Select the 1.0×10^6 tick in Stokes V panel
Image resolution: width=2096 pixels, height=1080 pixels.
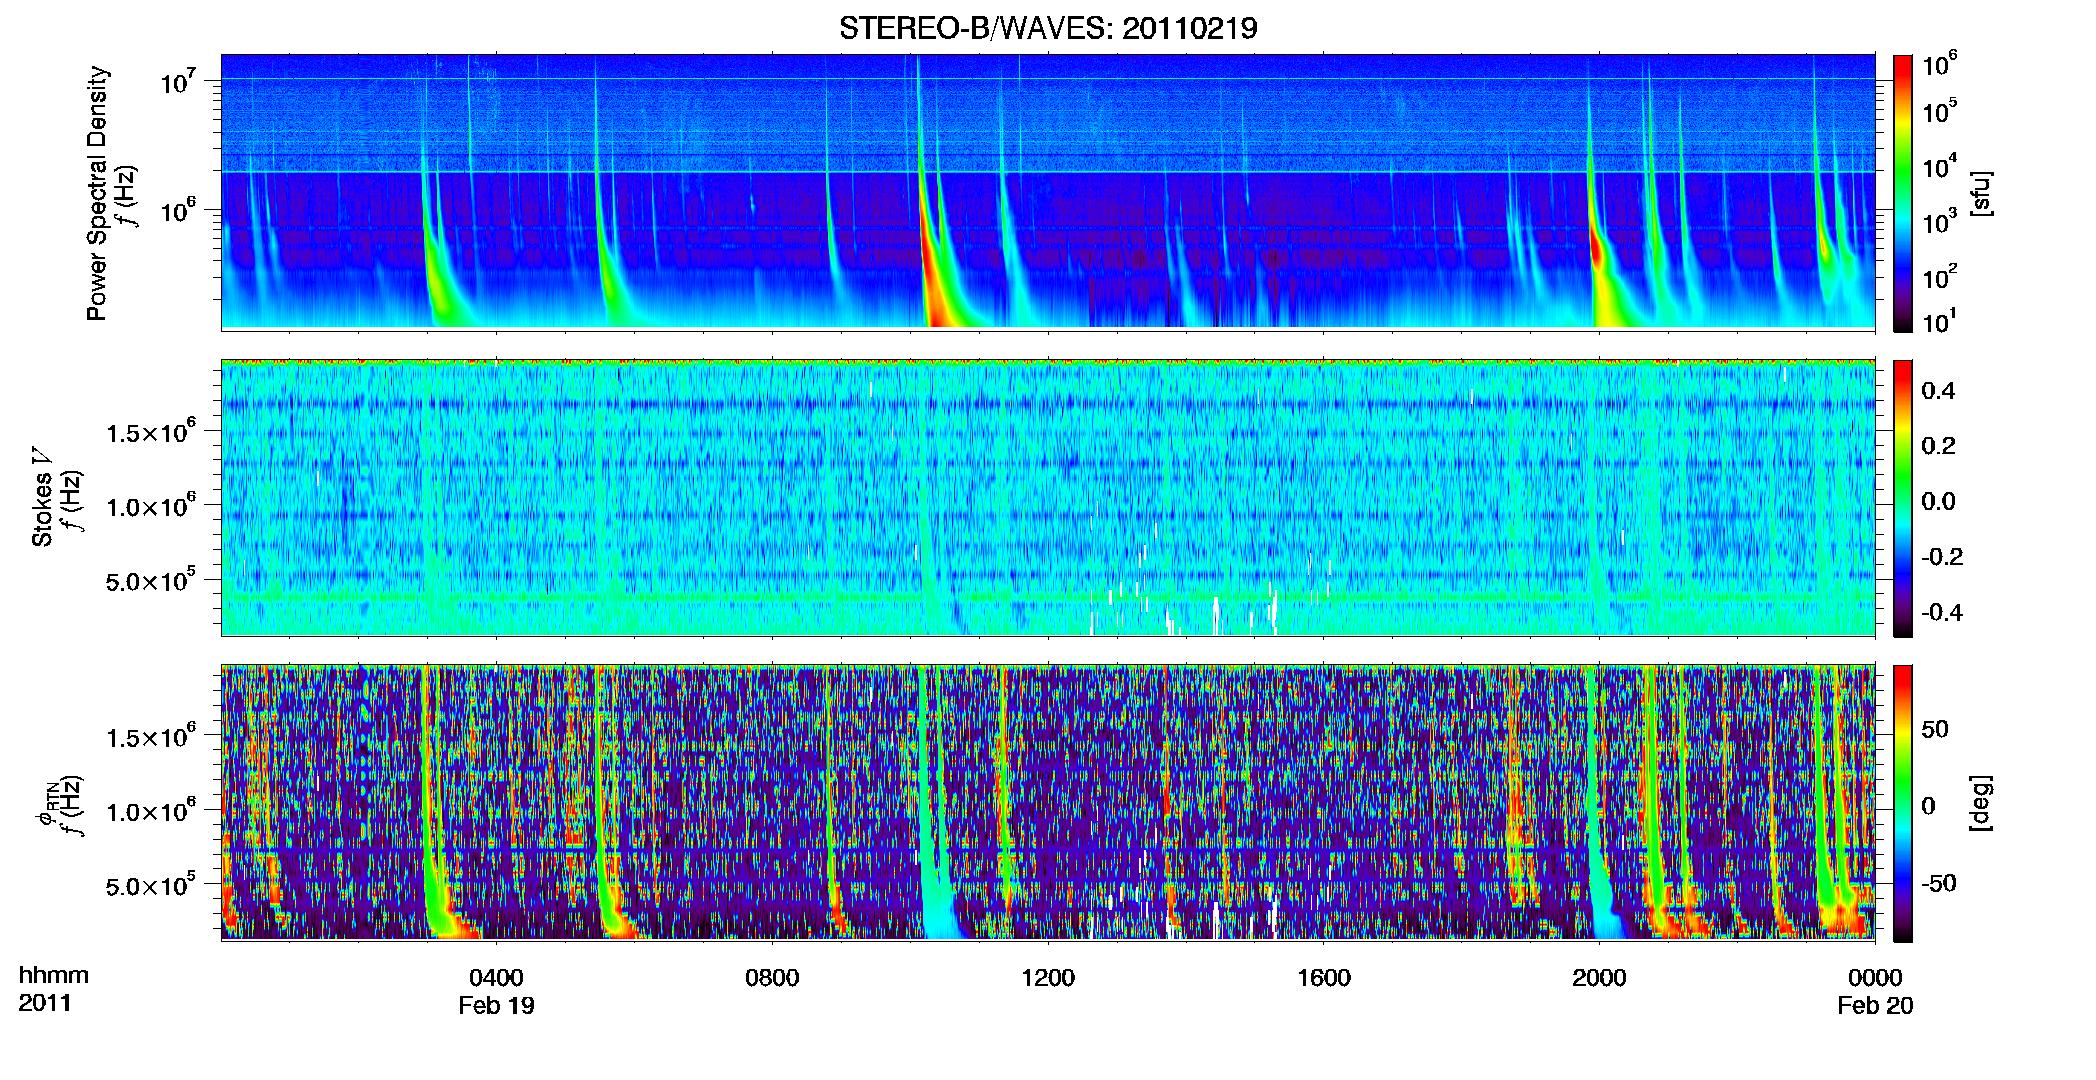(150, 505)
